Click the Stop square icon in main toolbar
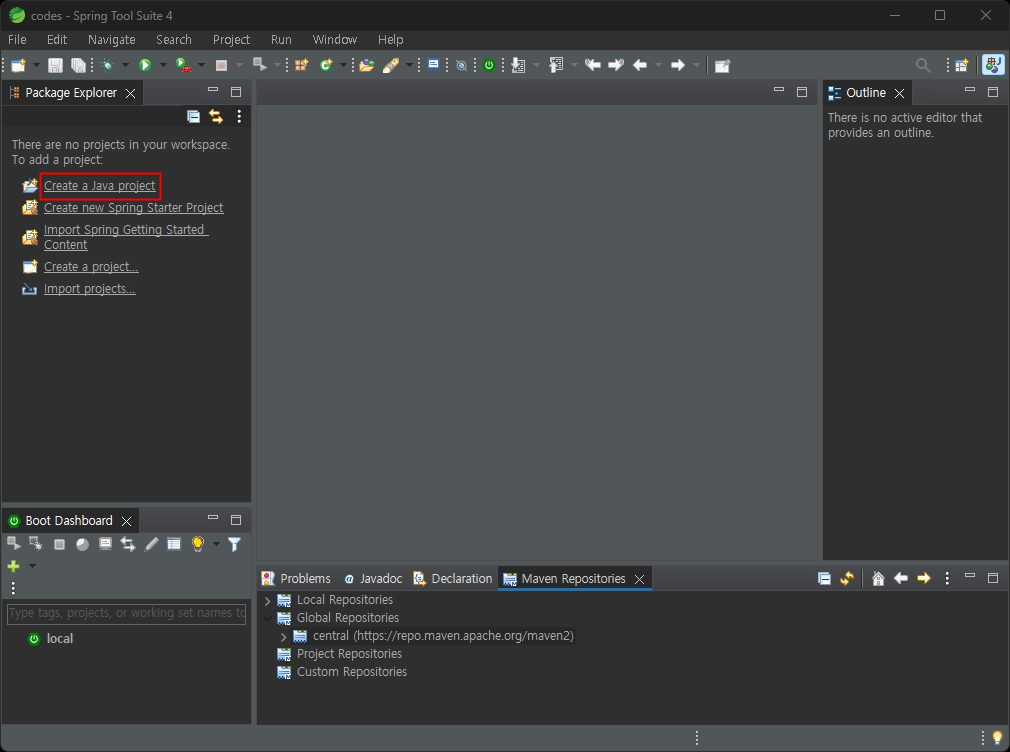 pyautogui.click(x=221, y=65)
